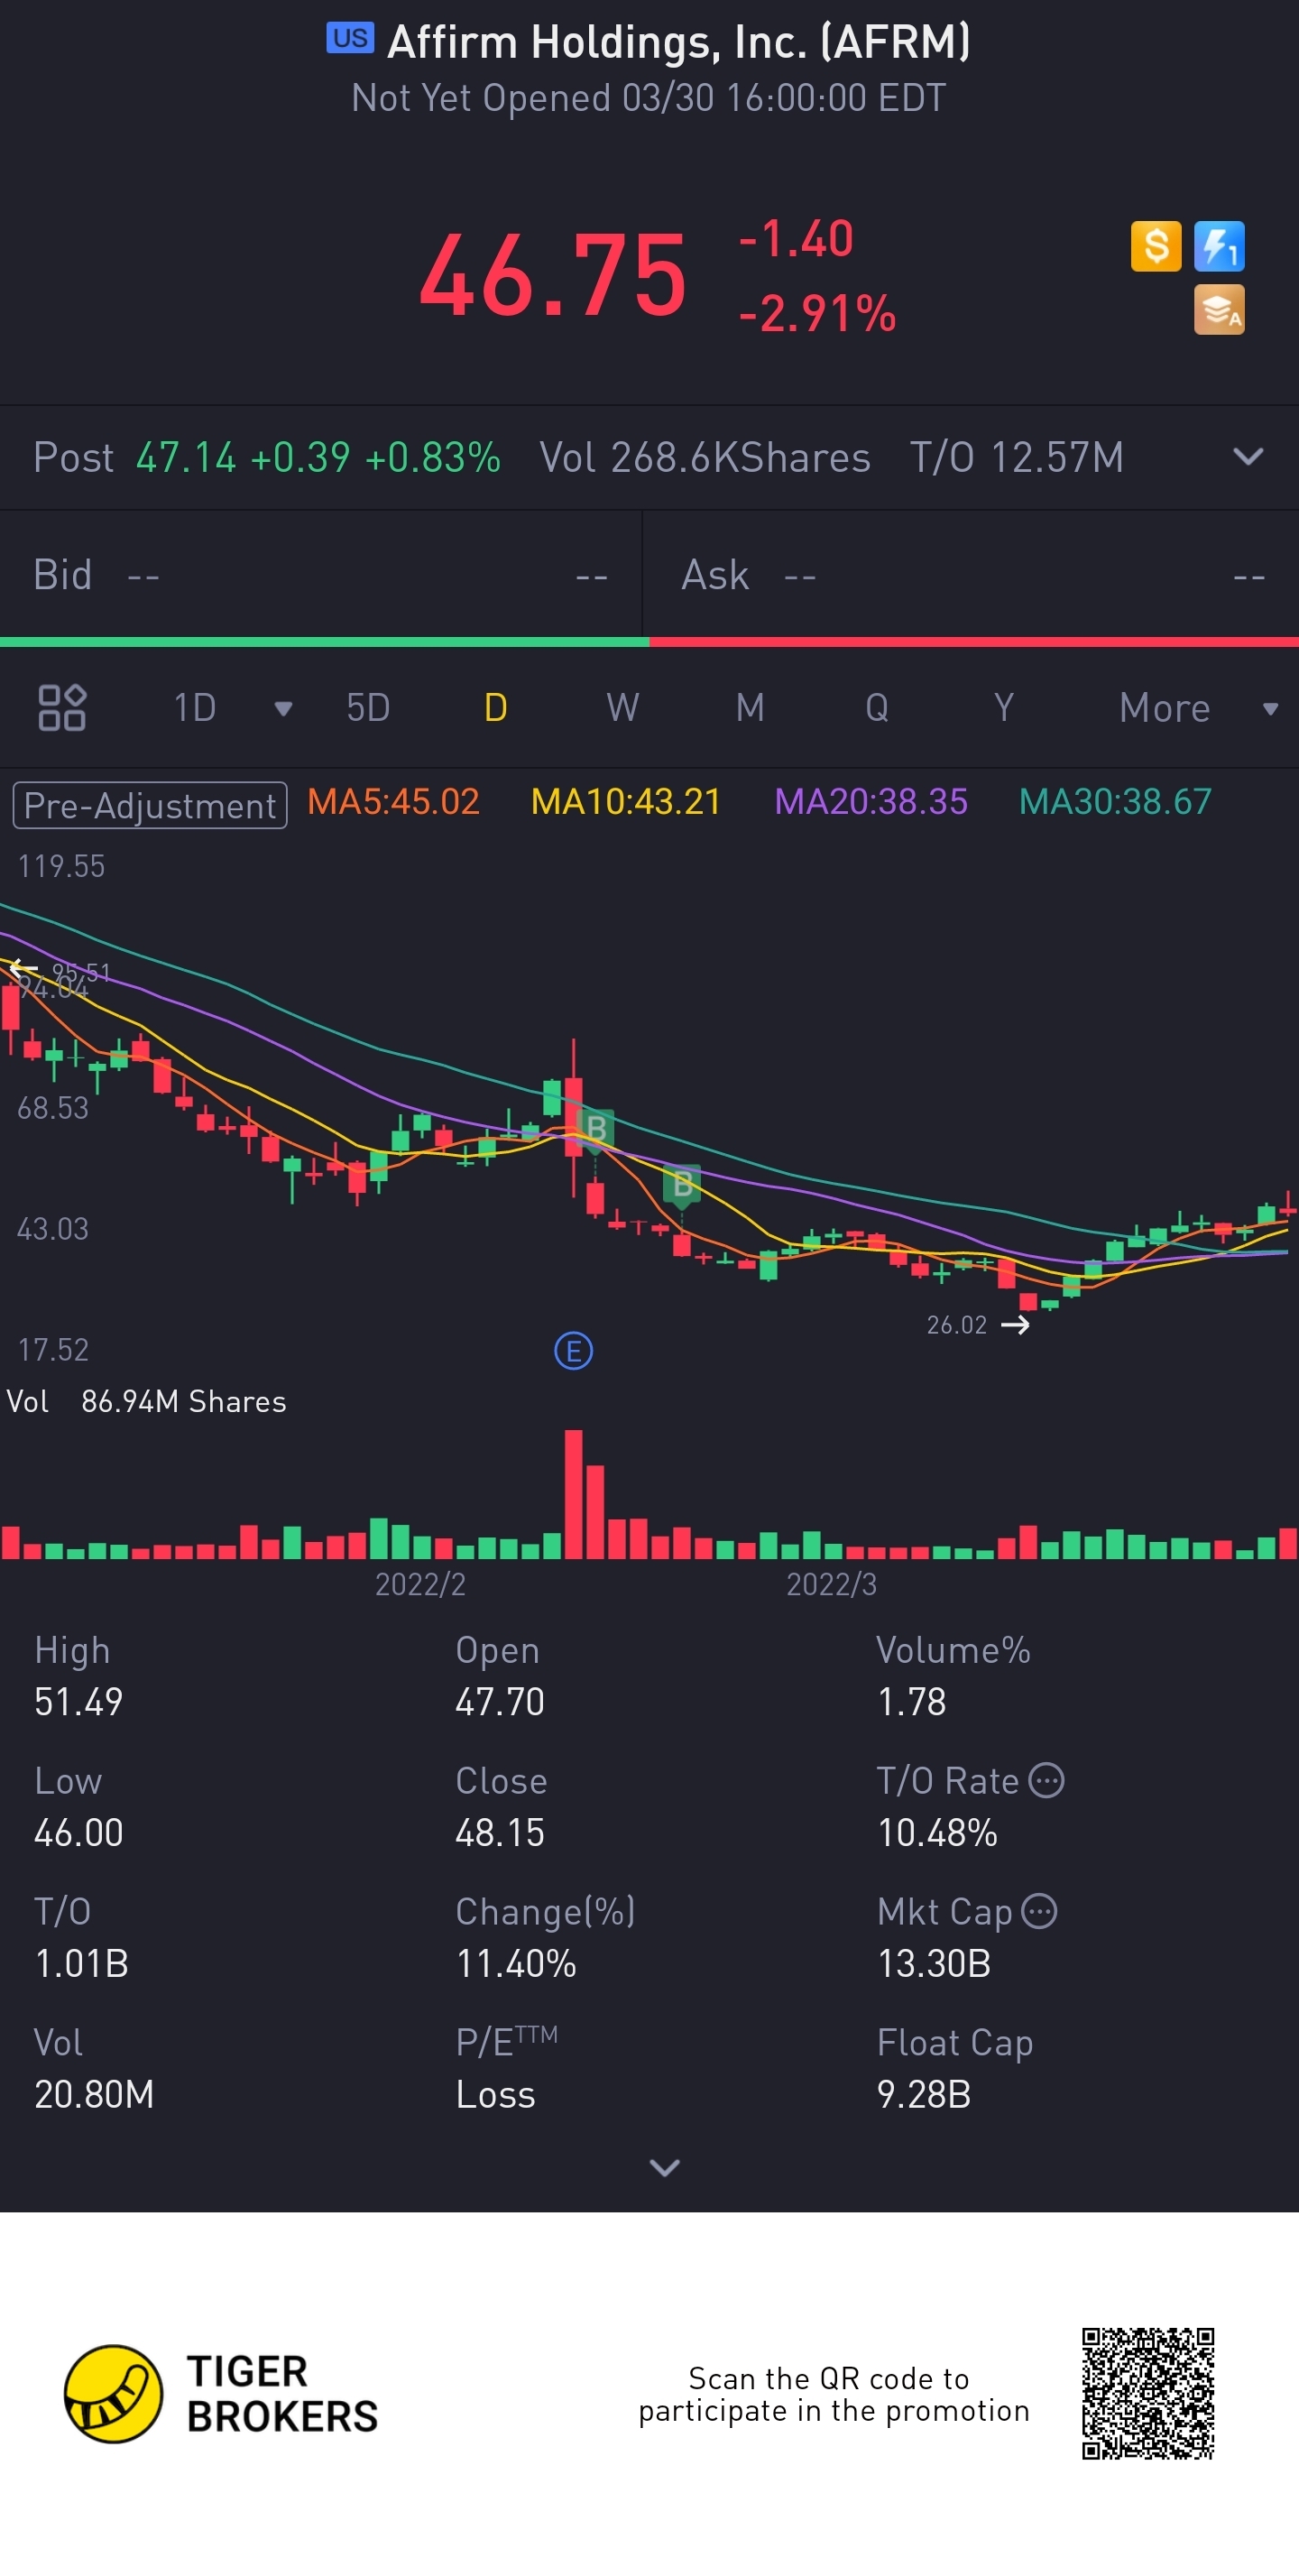Viewport: 1299px width, 2576px height.
Task: Select the Q quarterly chart tab
Action: 877,708
